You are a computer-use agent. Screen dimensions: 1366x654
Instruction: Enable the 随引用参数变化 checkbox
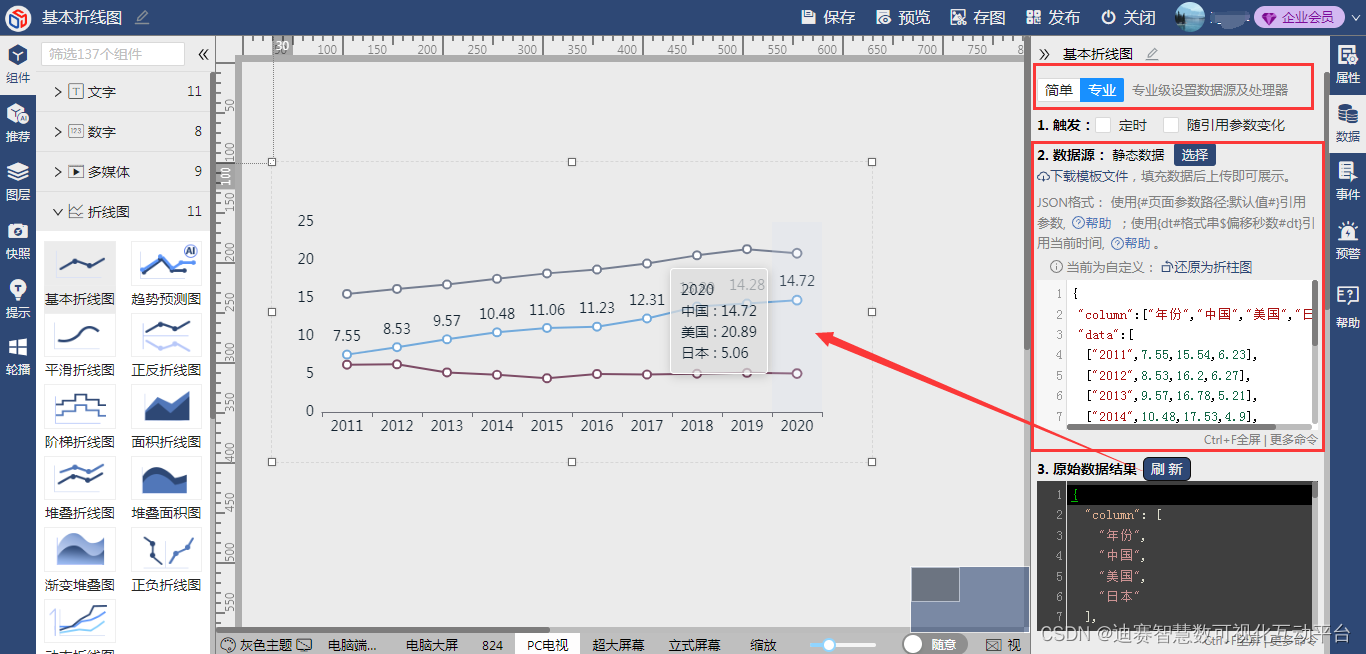[x=1171, y=125]
